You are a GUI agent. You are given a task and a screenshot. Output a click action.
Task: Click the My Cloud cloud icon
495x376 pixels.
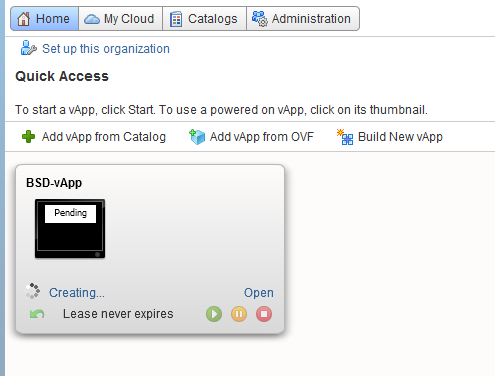point(92,19)
